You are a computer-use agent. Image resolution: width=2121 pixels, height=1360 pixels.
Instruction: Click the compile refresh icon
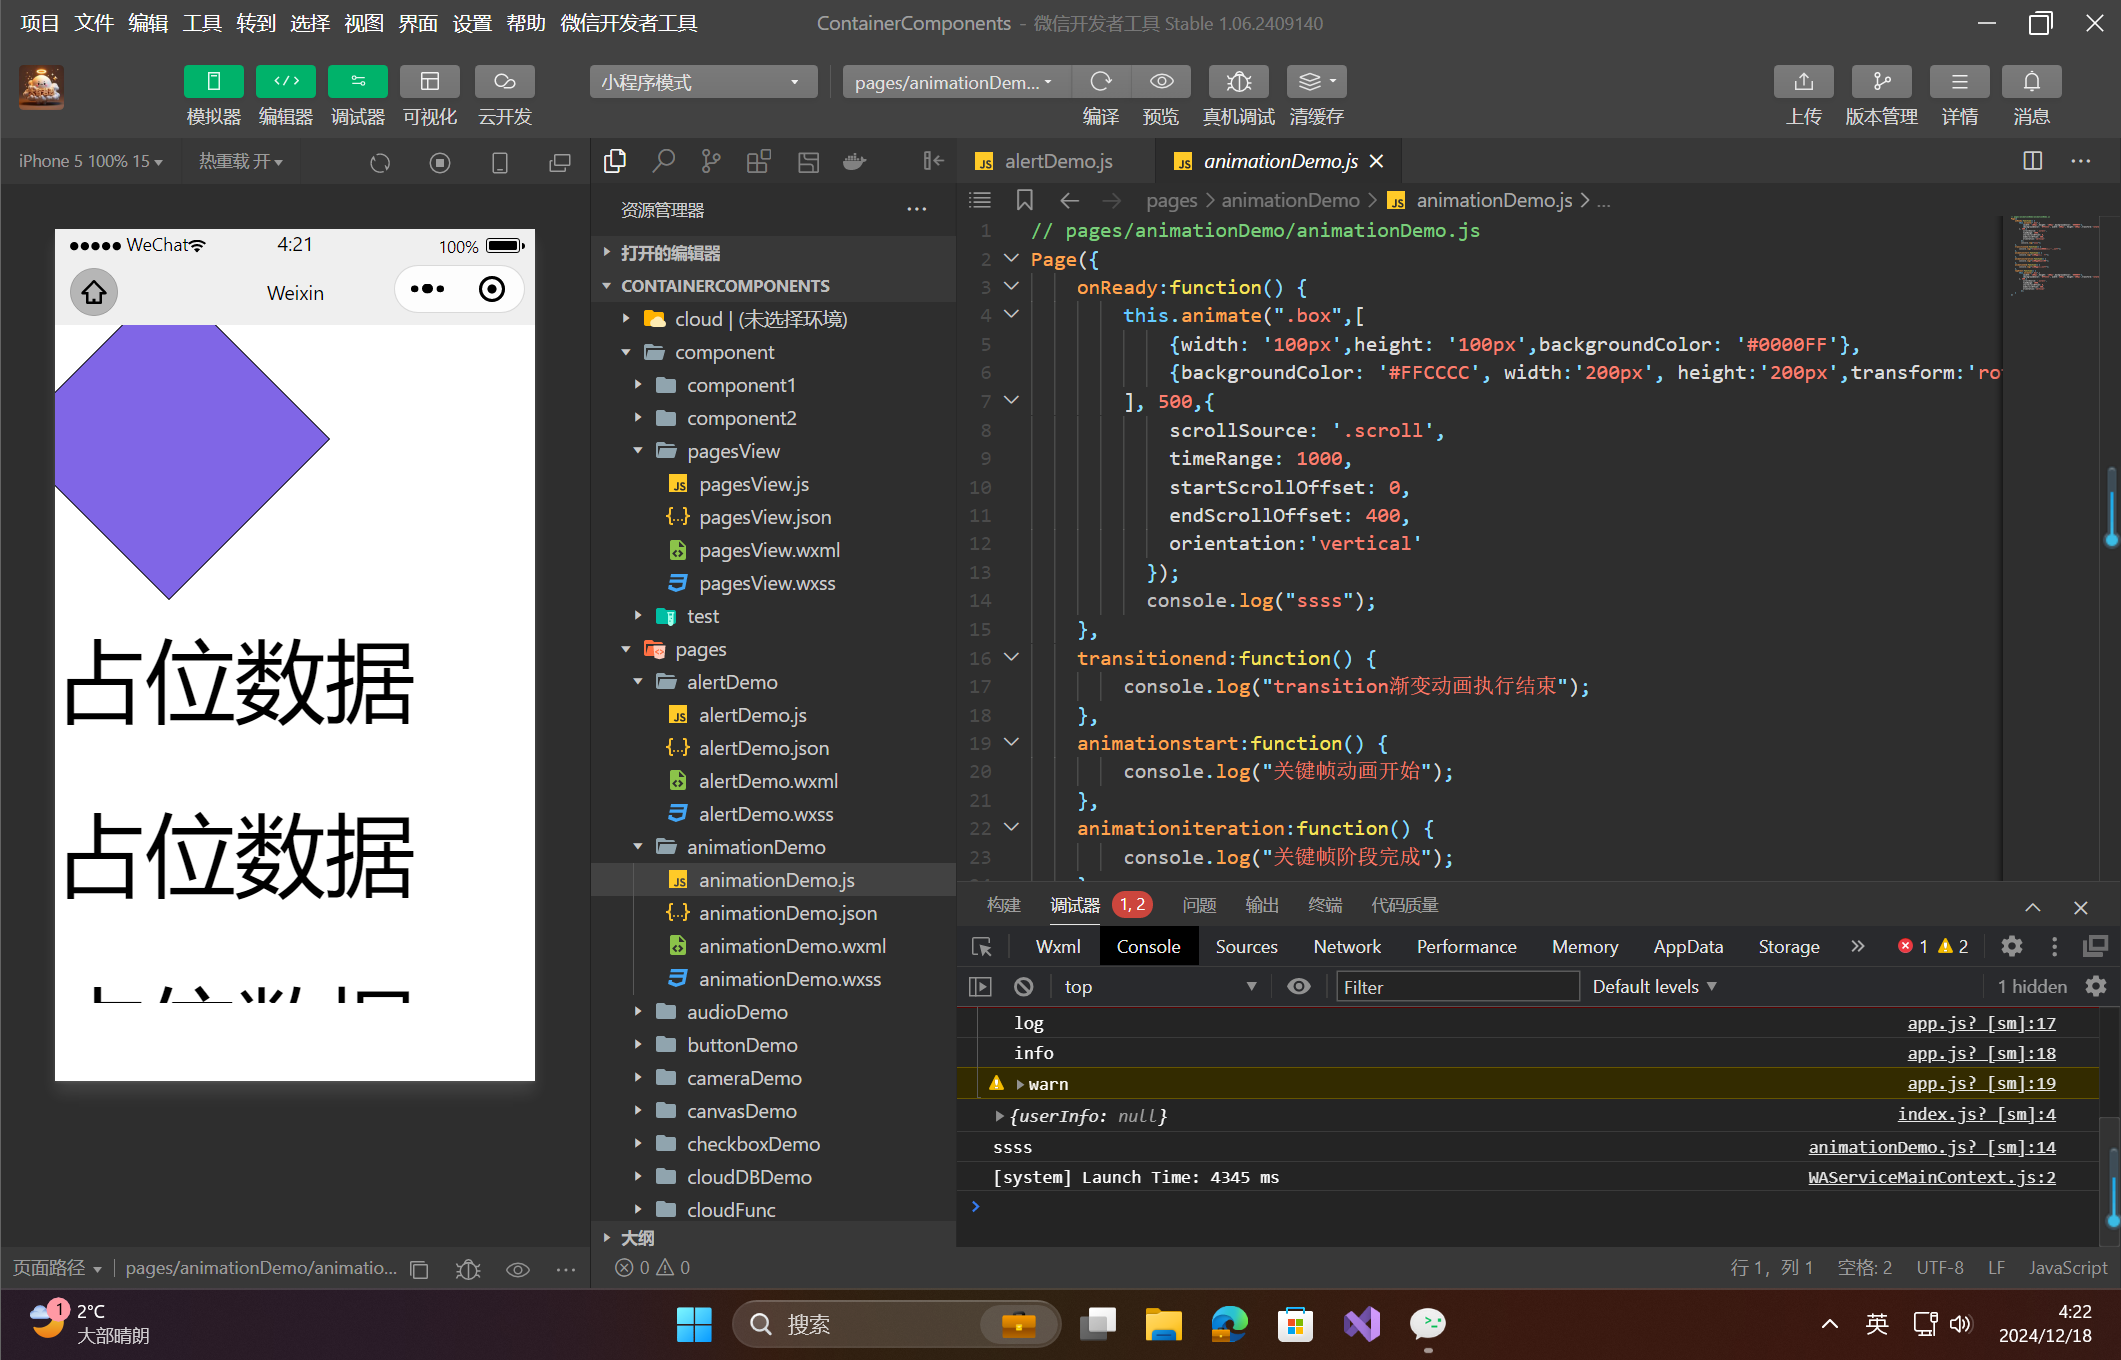(x=1100, y=82)
